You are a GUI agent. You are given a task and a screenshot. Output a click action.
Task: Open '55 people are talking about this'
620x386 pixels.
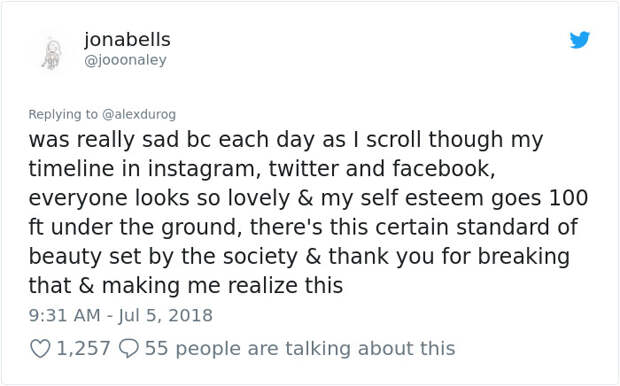pos(300,349)
